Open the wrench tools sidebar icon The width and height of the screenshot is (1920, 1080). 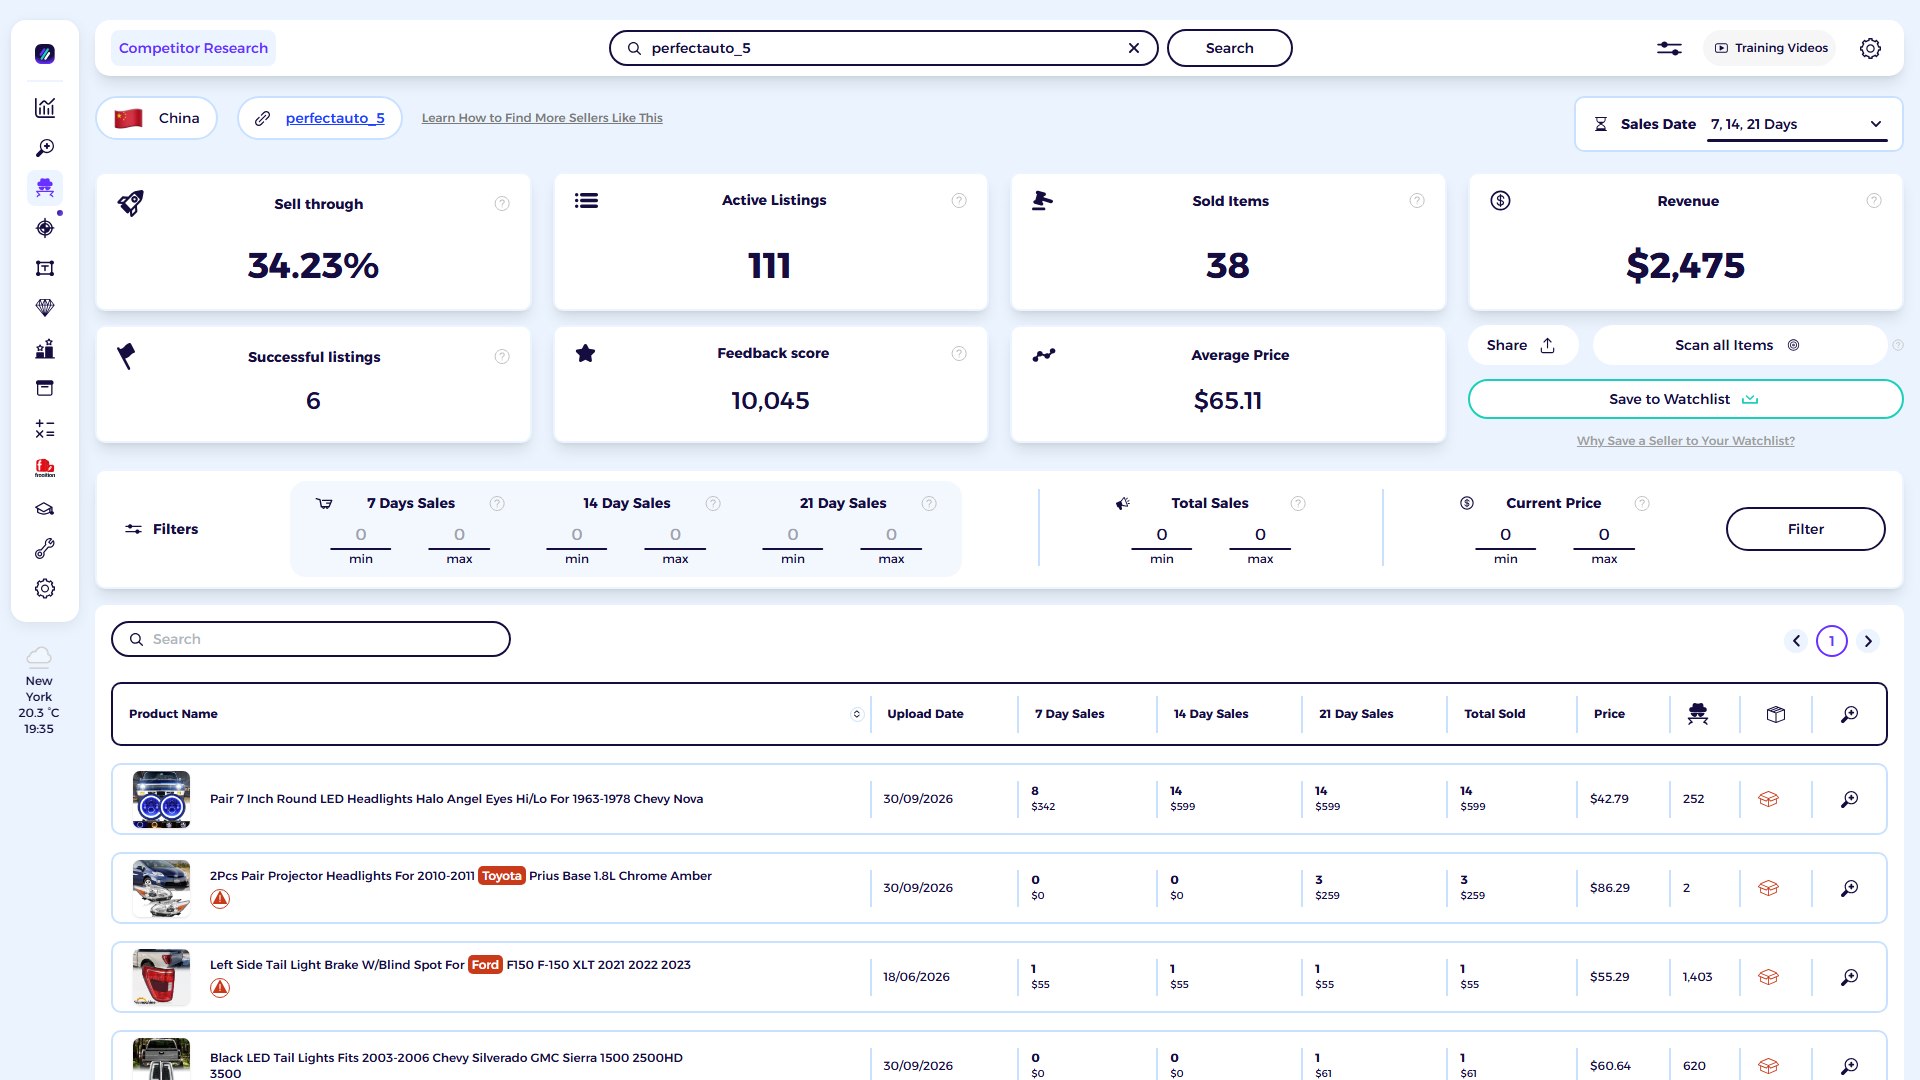(x=45, y=549)
